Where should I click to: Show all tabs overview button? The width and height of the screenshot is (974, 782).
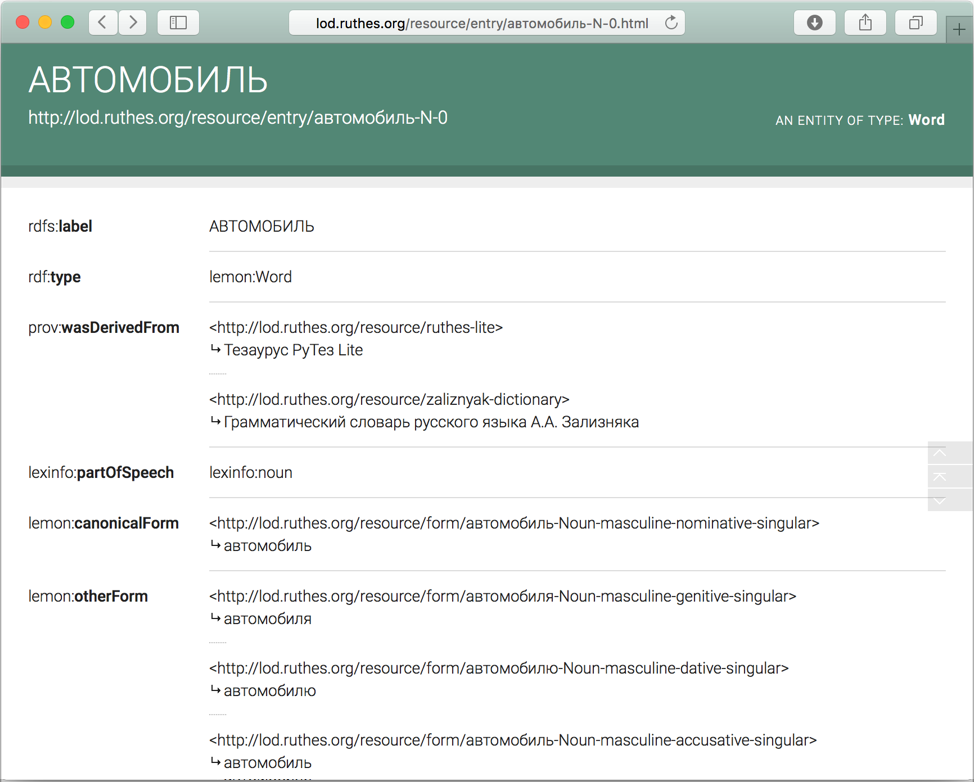click(x=916, y=23)
